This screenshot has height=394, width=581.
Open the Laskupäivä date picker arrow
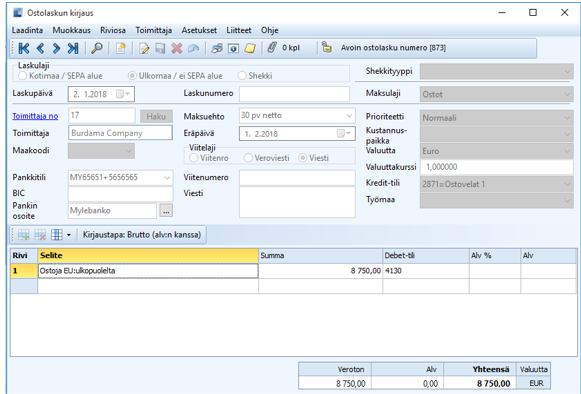(x=127, y=94)
